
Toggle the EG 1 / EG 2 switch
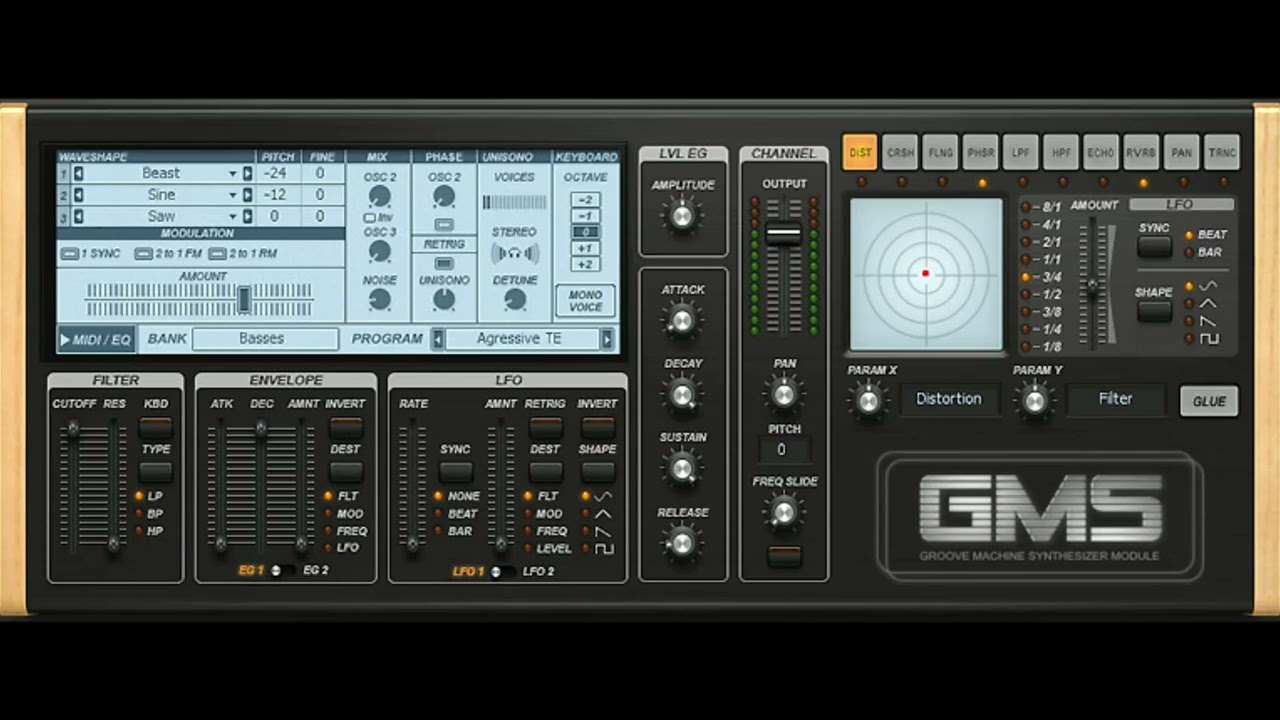click(x=282, y=571)
